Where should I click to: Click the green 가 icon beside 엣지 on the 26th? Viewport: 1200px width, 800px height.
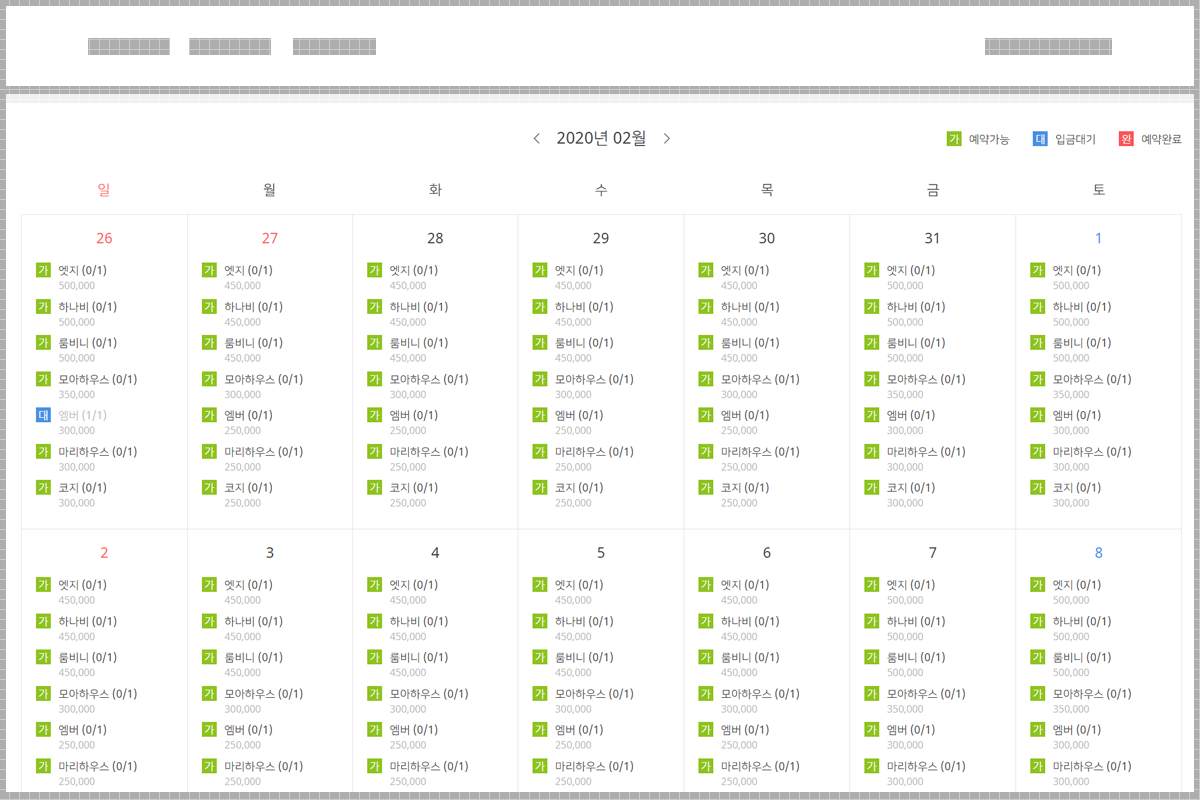pyautogui.click(x=43, y=270)
